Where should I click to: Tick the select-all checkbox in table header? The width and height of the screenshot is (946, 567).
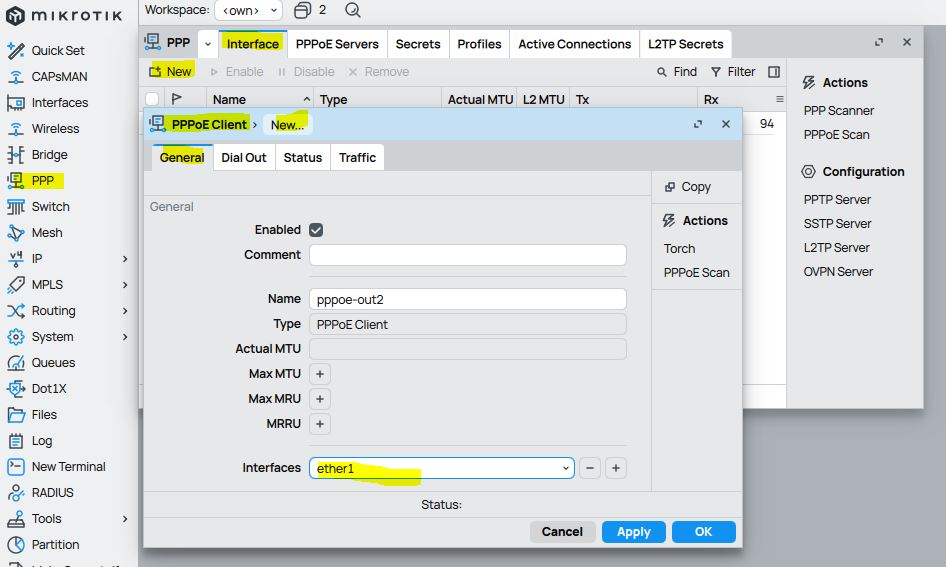pos(152,99)
